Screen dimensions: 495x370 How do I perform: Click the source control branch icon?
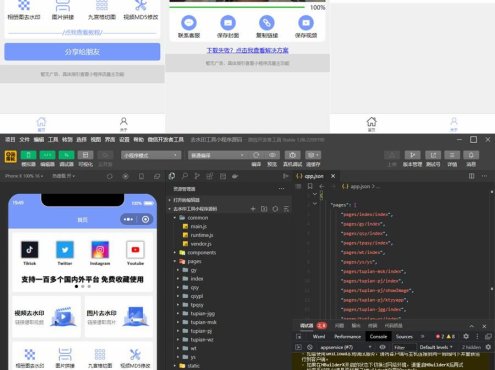197,176
